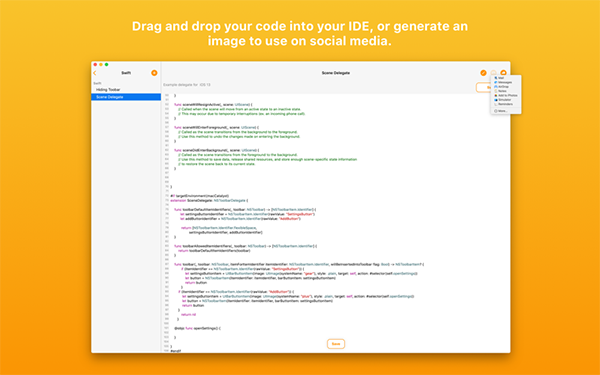The height and width of the screenshot is (375, 600).
Task: Select Notes from the share popup
Action: click(x=505, y=91)
